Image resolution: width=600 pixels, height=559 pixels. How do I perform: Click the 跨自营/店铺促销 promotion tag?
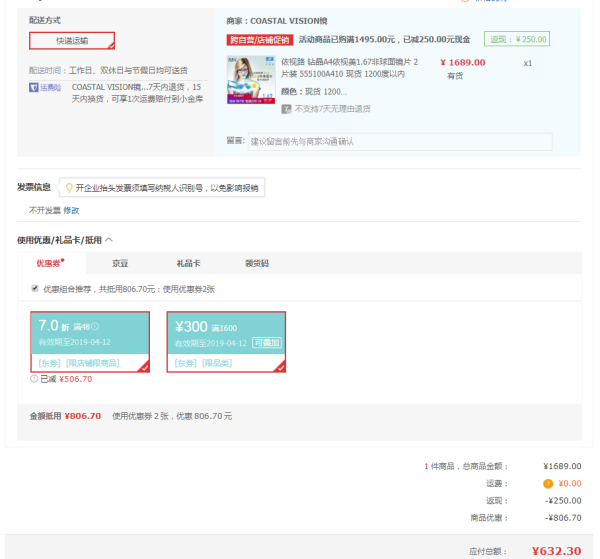coord(260,40)
